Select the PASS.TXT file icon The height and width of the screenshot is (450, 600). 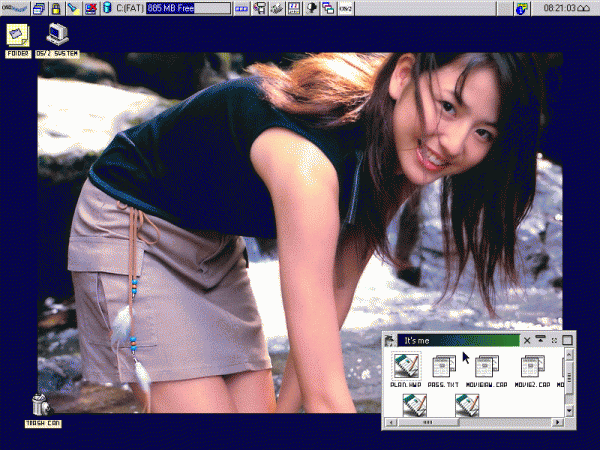pyautogui.click(x=443, y=370)
